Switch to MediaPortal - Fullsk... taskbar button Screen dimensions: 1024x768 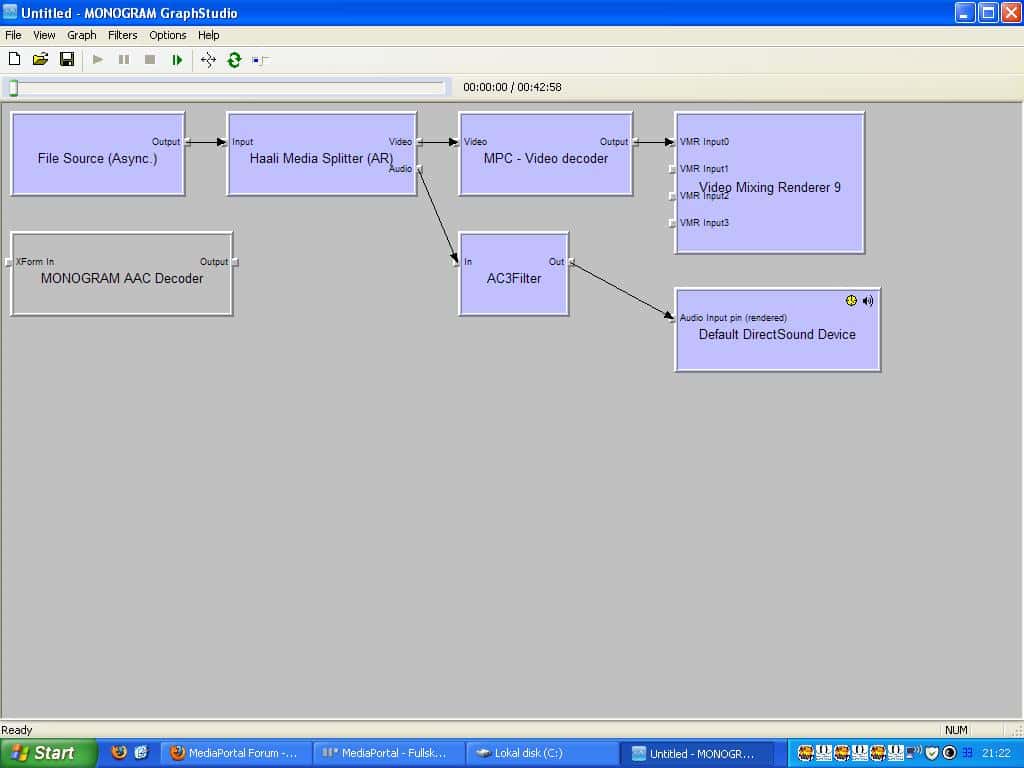388,753
